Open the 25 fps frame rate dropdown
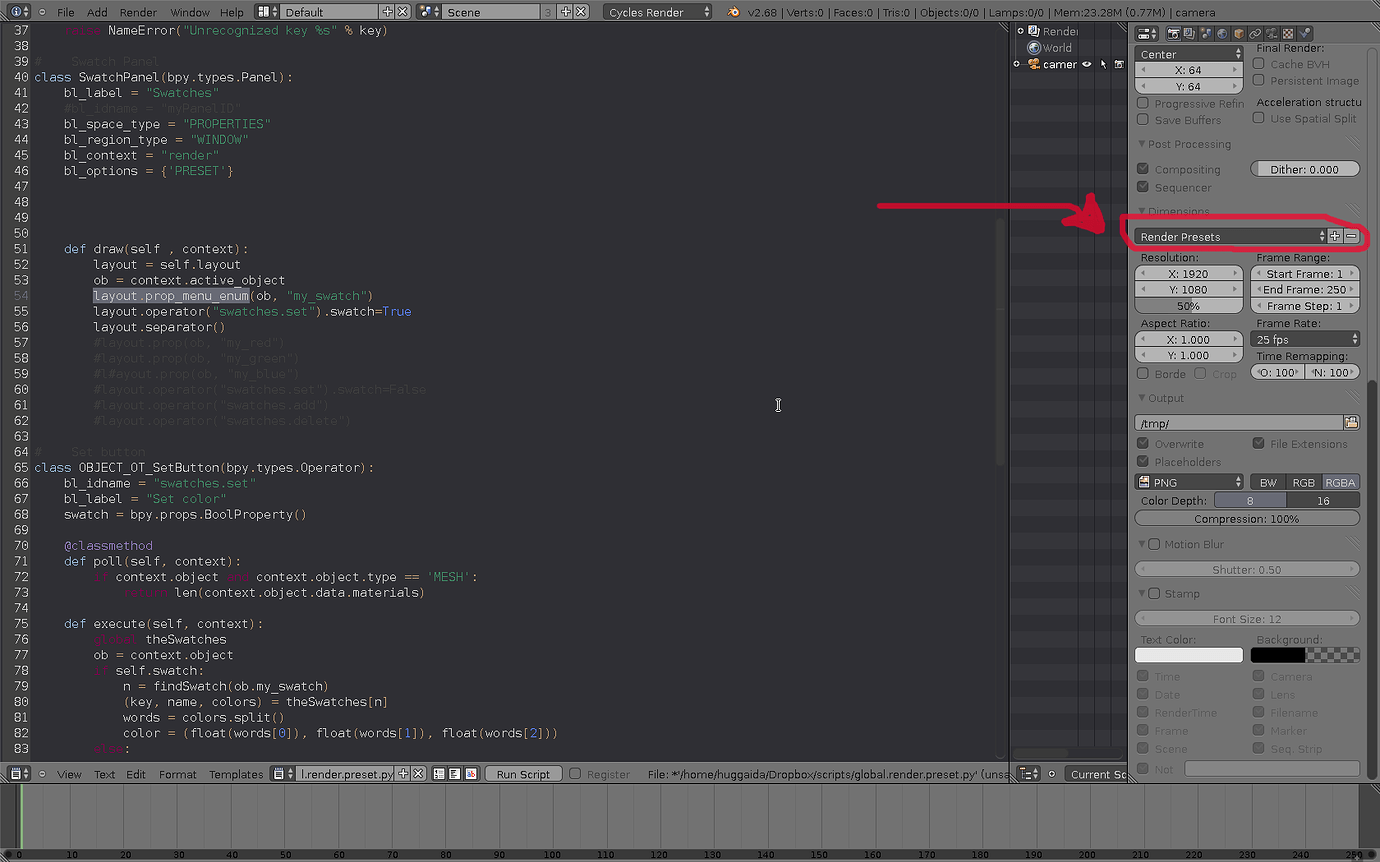This screenshot has width=1380, height=862. point(1305,340)
